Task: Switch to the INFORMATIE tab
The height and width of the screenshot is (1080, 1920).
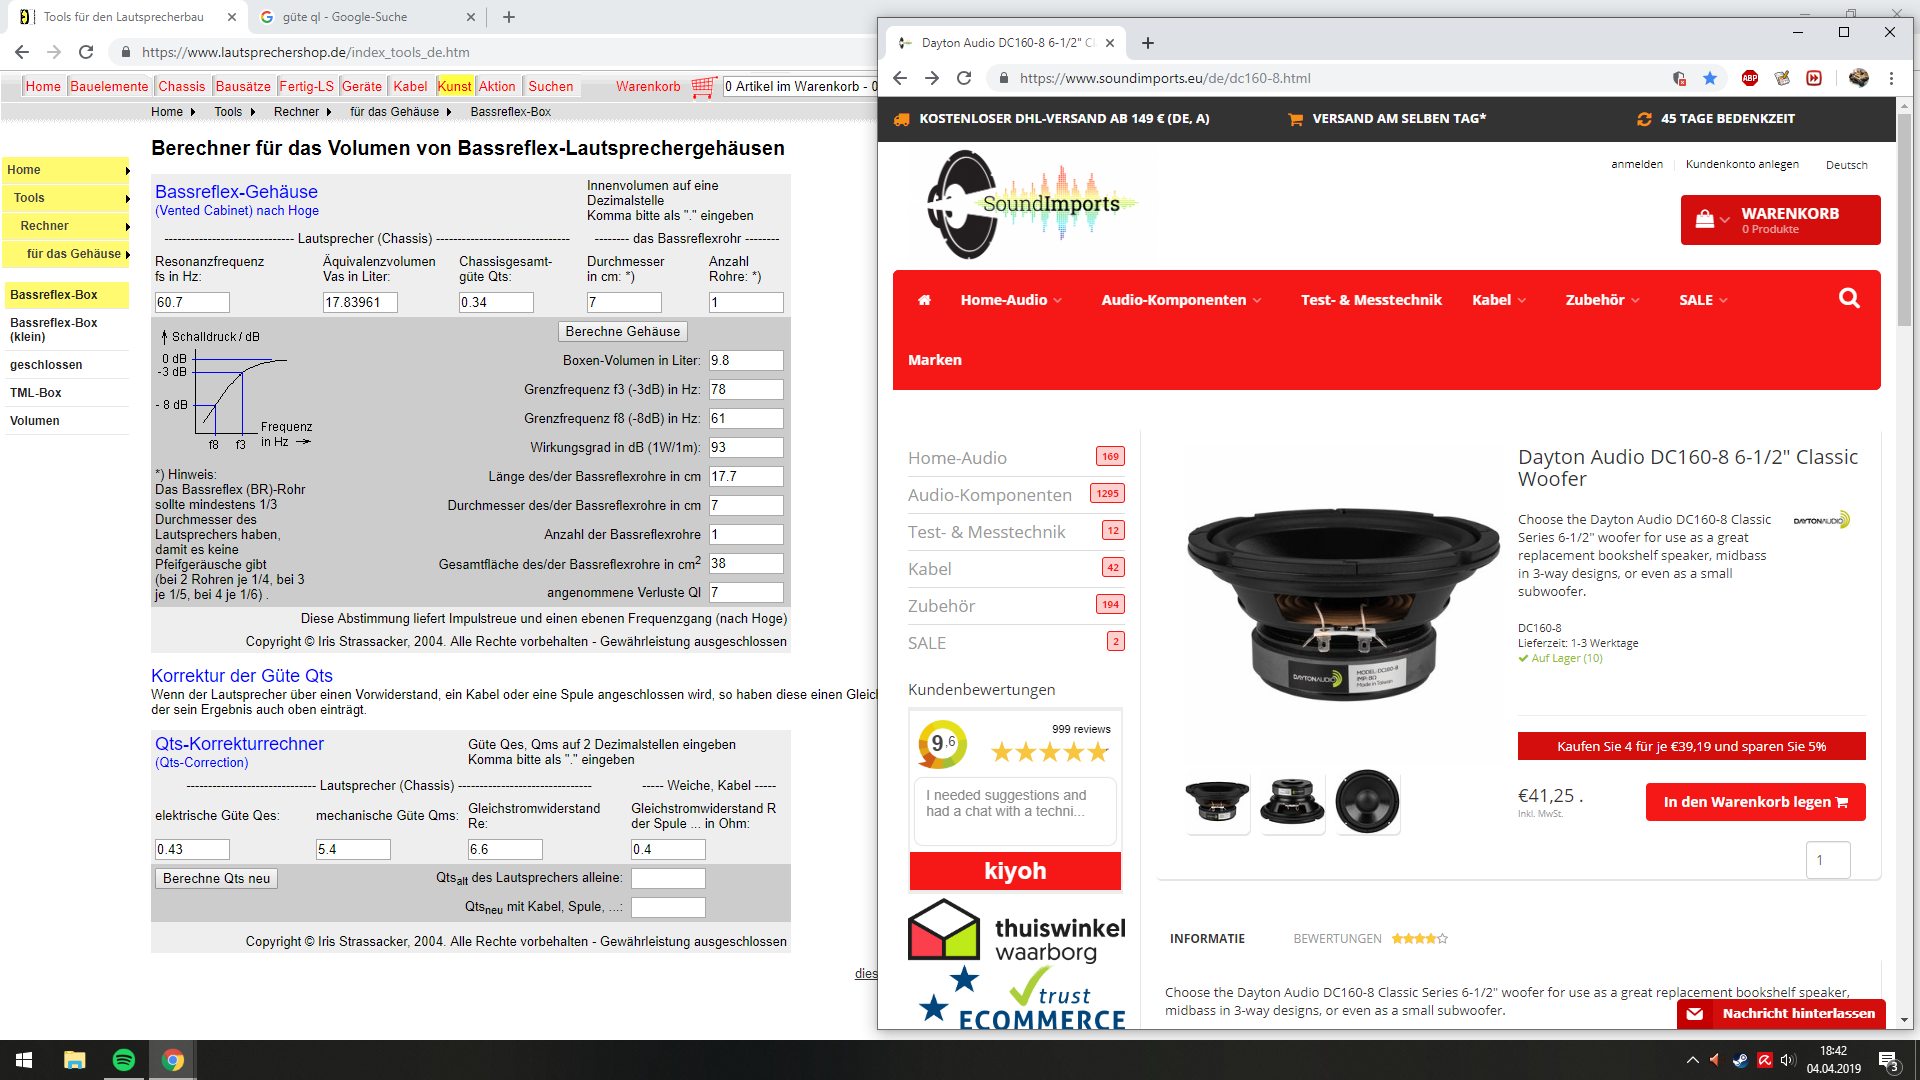Action: (1207, 939)
